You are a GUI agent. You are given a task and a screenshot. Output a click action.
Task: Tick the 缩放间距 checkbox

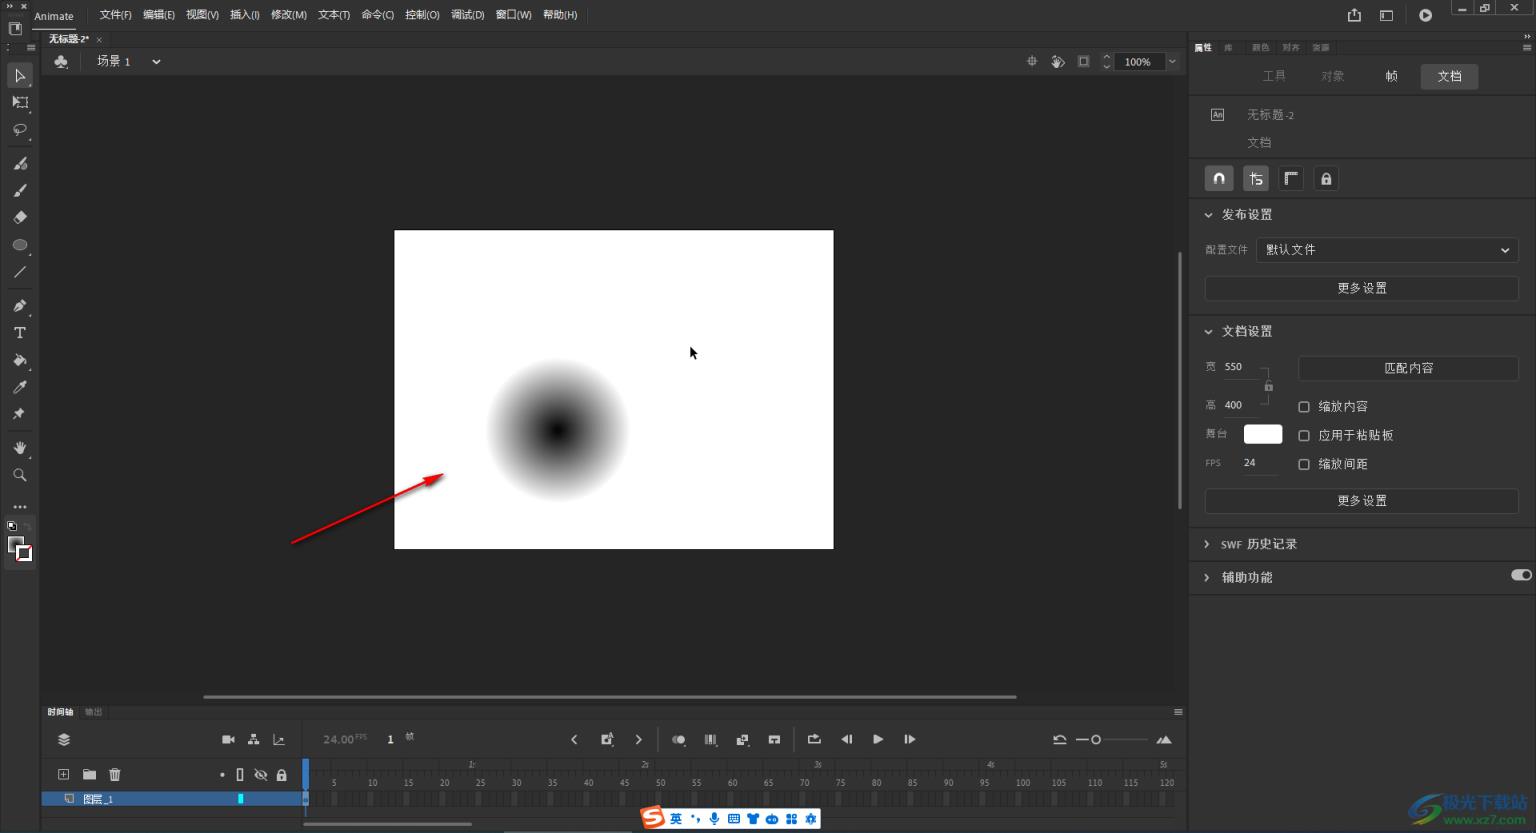click(x=1304, y=464)
